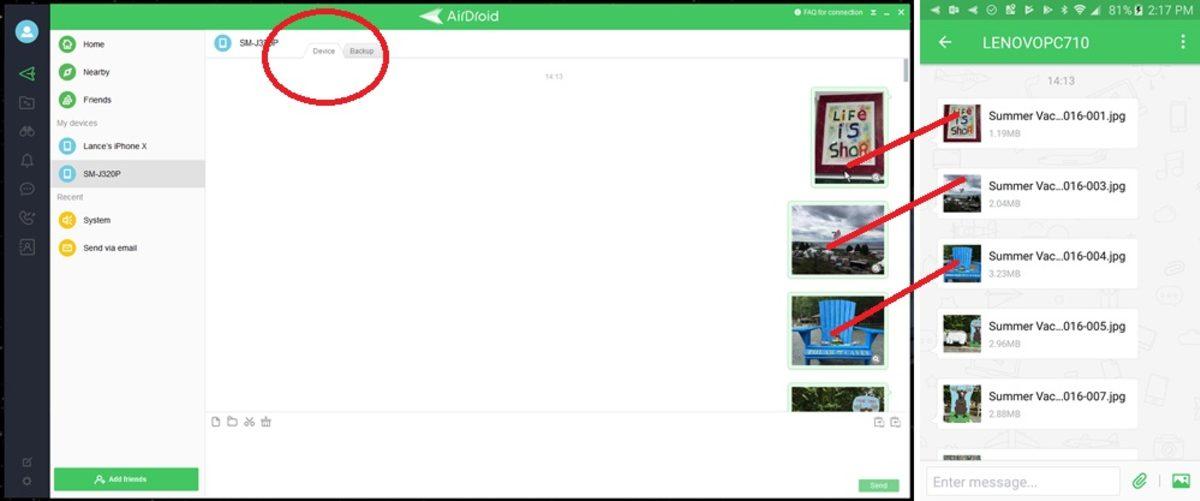
Task: Click the AirDroid chat vertical scrollbar
Action: [x=906, y=70]
